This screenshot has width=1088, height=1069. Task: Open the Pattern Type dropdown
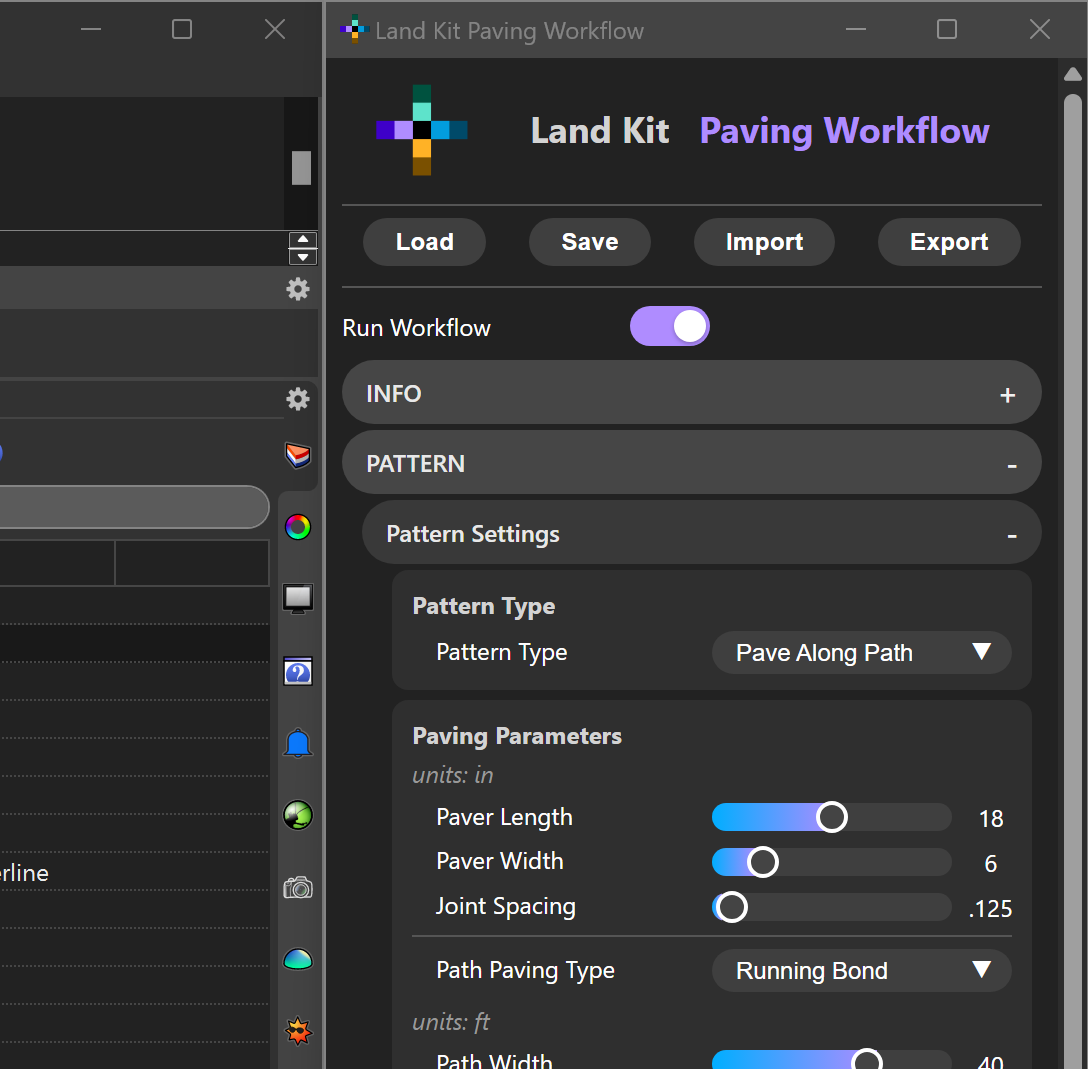pyautogui.click(x=862, y=653)
